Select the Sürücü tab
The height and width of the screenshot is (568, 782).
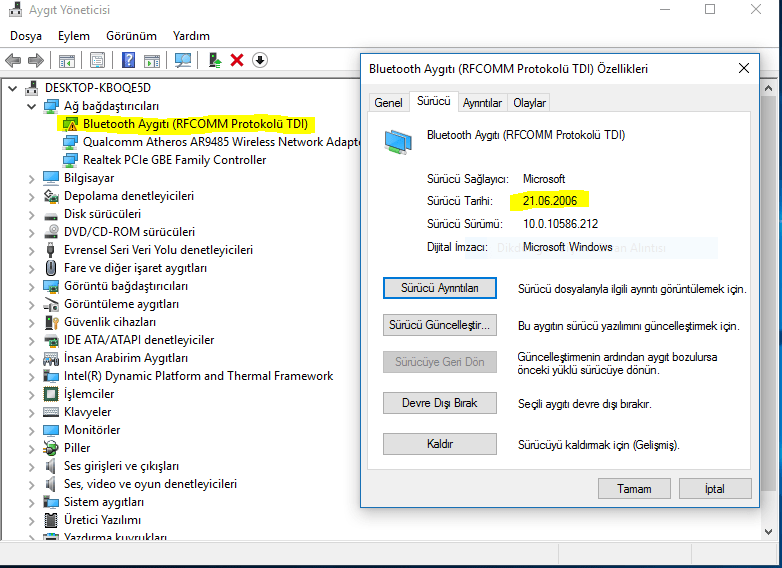pyautogui.click(x=433, y=101)
